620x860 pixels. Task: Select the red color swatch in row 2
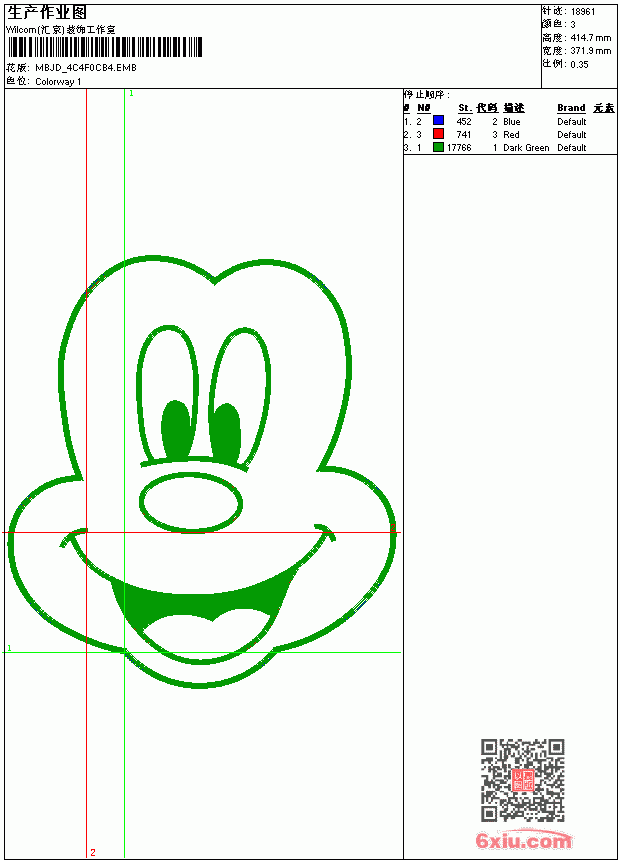click(x=438, y=134)
